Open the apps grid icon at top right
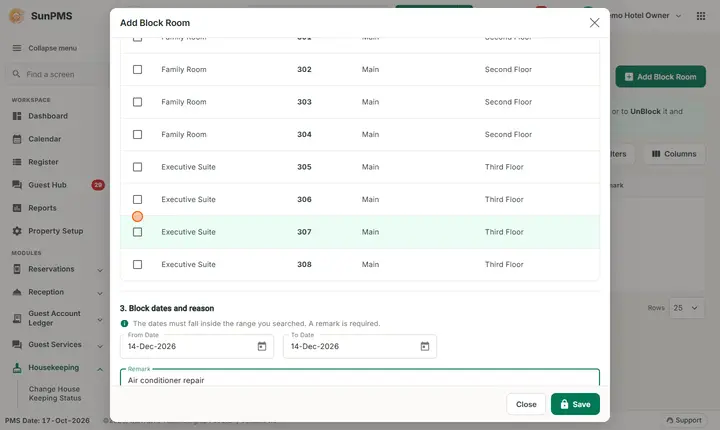 click(x=701, y=16)
